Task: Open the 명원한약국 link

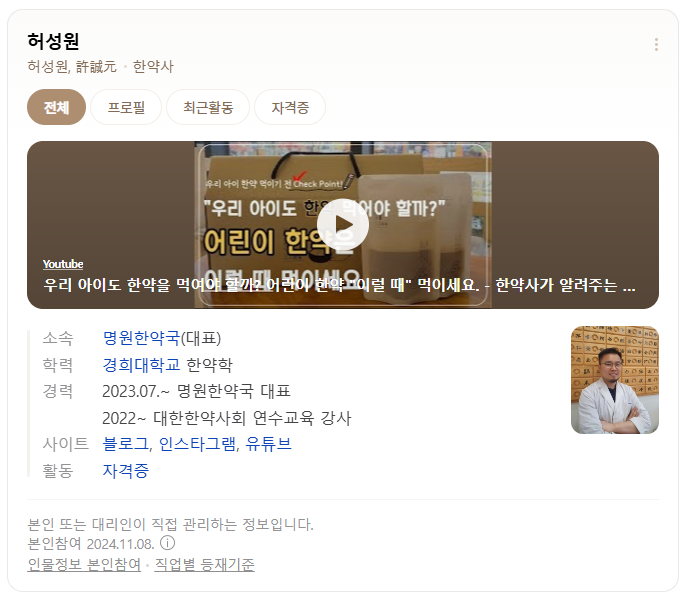Action: click(141, 338)
